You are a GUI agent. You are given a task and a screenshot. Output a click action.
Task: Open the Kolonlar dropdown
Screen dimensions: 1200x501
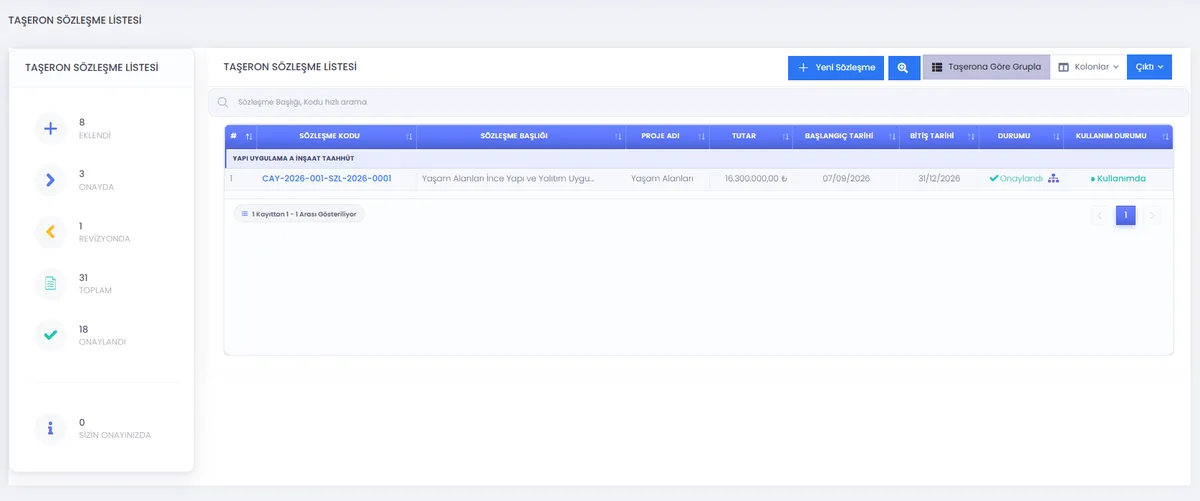[1089, 67]
